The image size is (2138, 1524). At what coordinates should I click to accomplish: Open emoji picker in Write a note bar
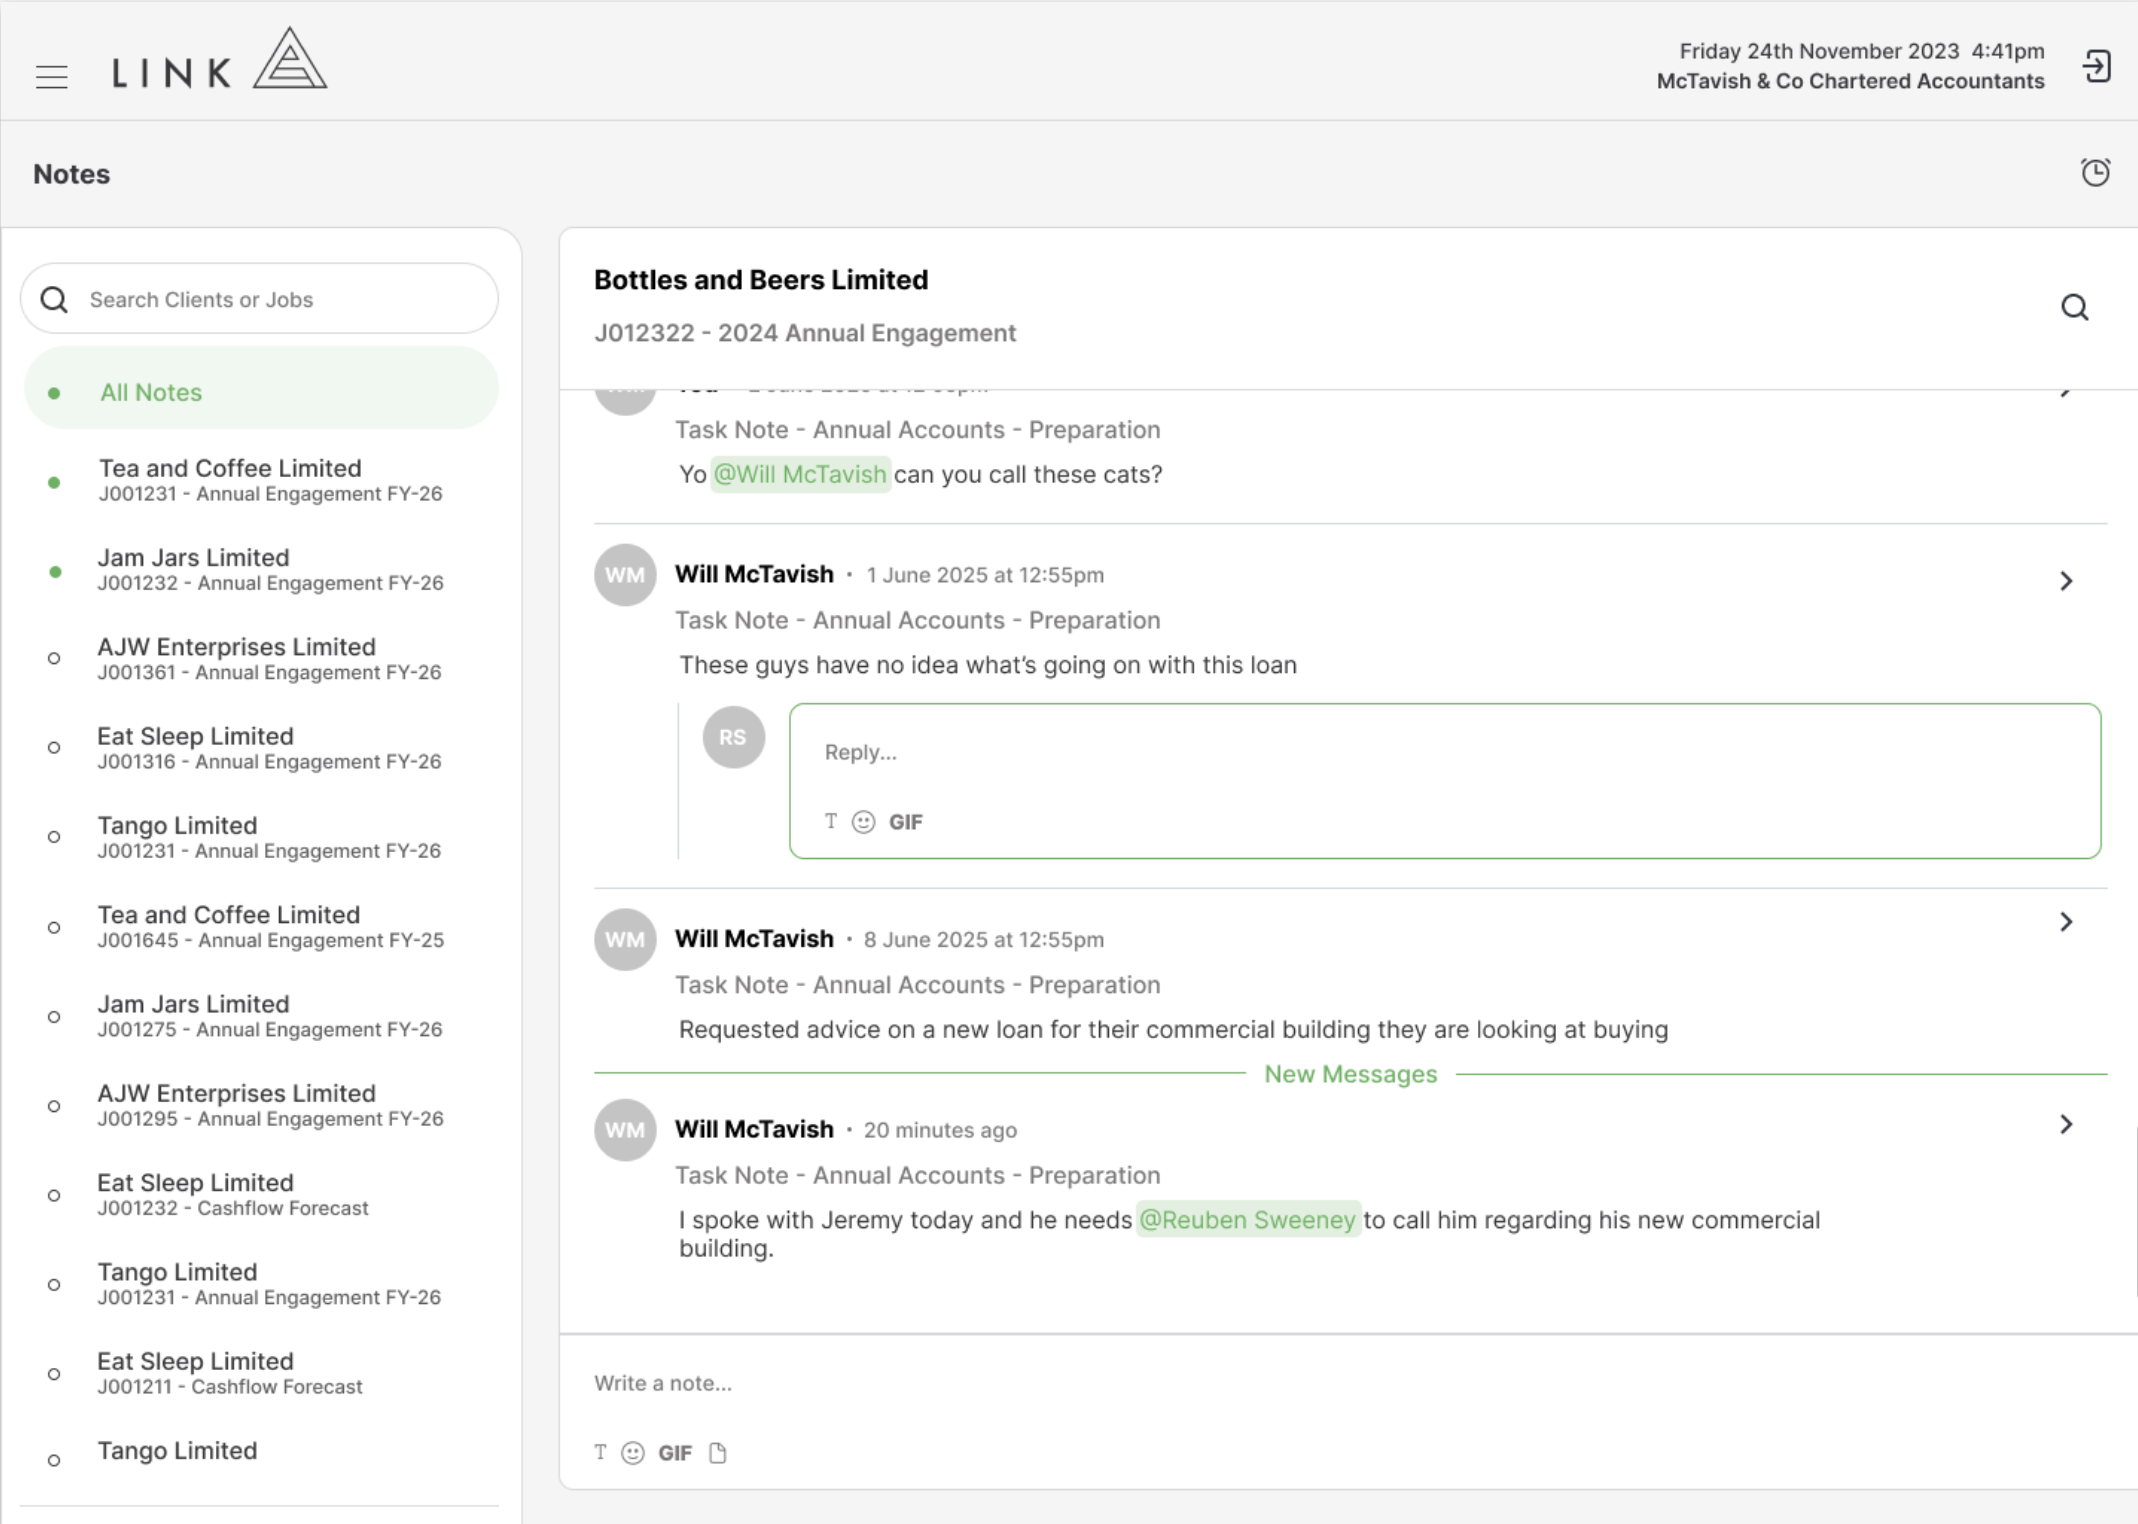click(x=632, y=1453)
